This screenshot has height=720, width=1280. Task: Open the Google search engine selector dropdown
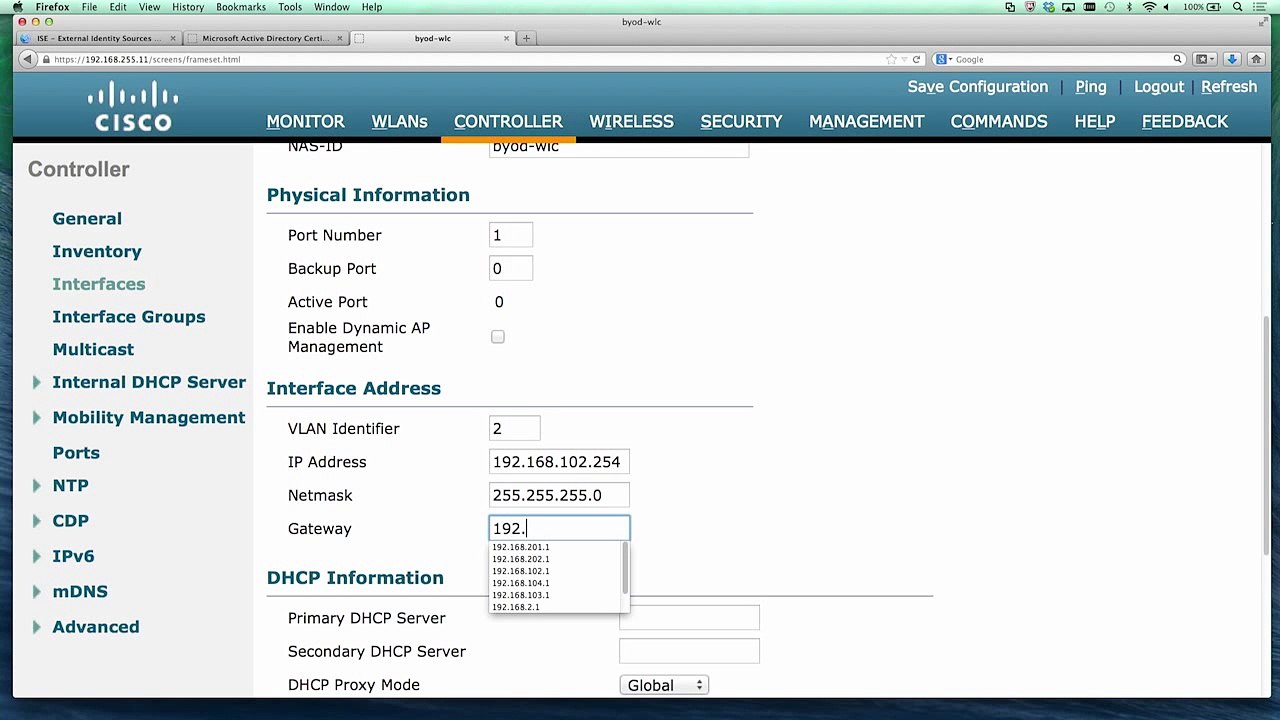pyautogui.click(x=942, y=59)
